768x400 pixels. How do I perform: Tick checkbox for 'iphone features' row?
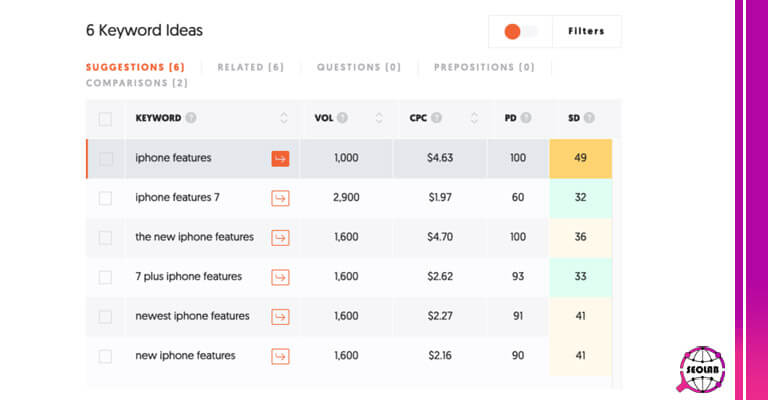[105, 159]
